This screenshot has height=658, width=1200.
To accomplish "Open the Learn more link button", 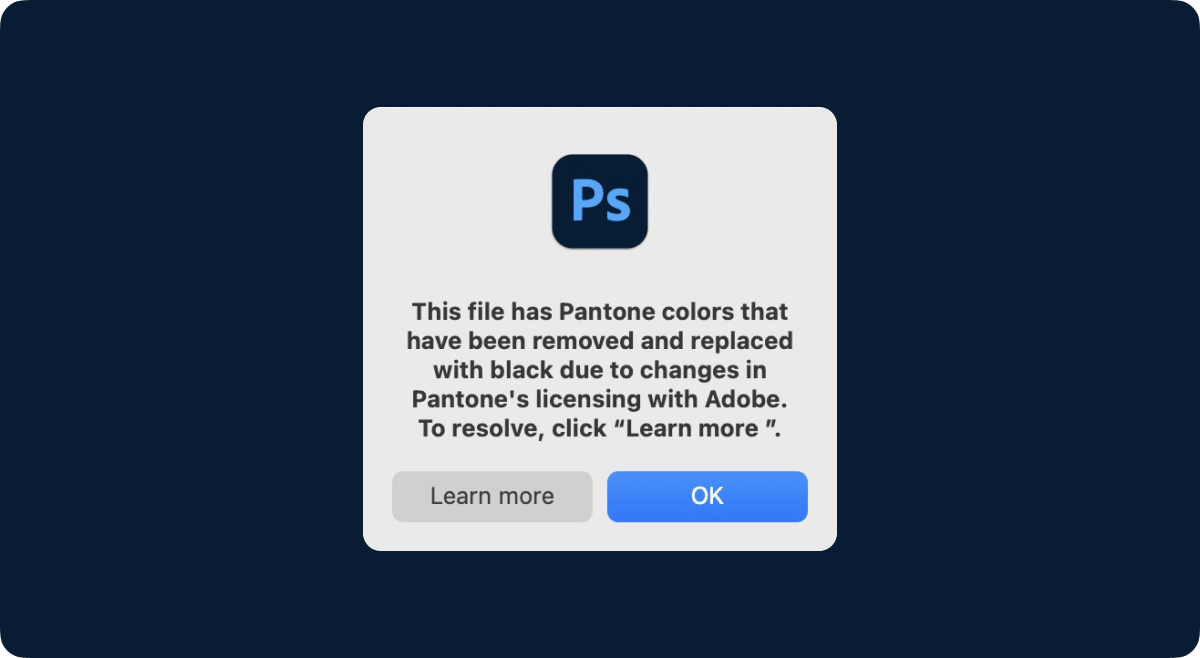I will pos(492,496).
